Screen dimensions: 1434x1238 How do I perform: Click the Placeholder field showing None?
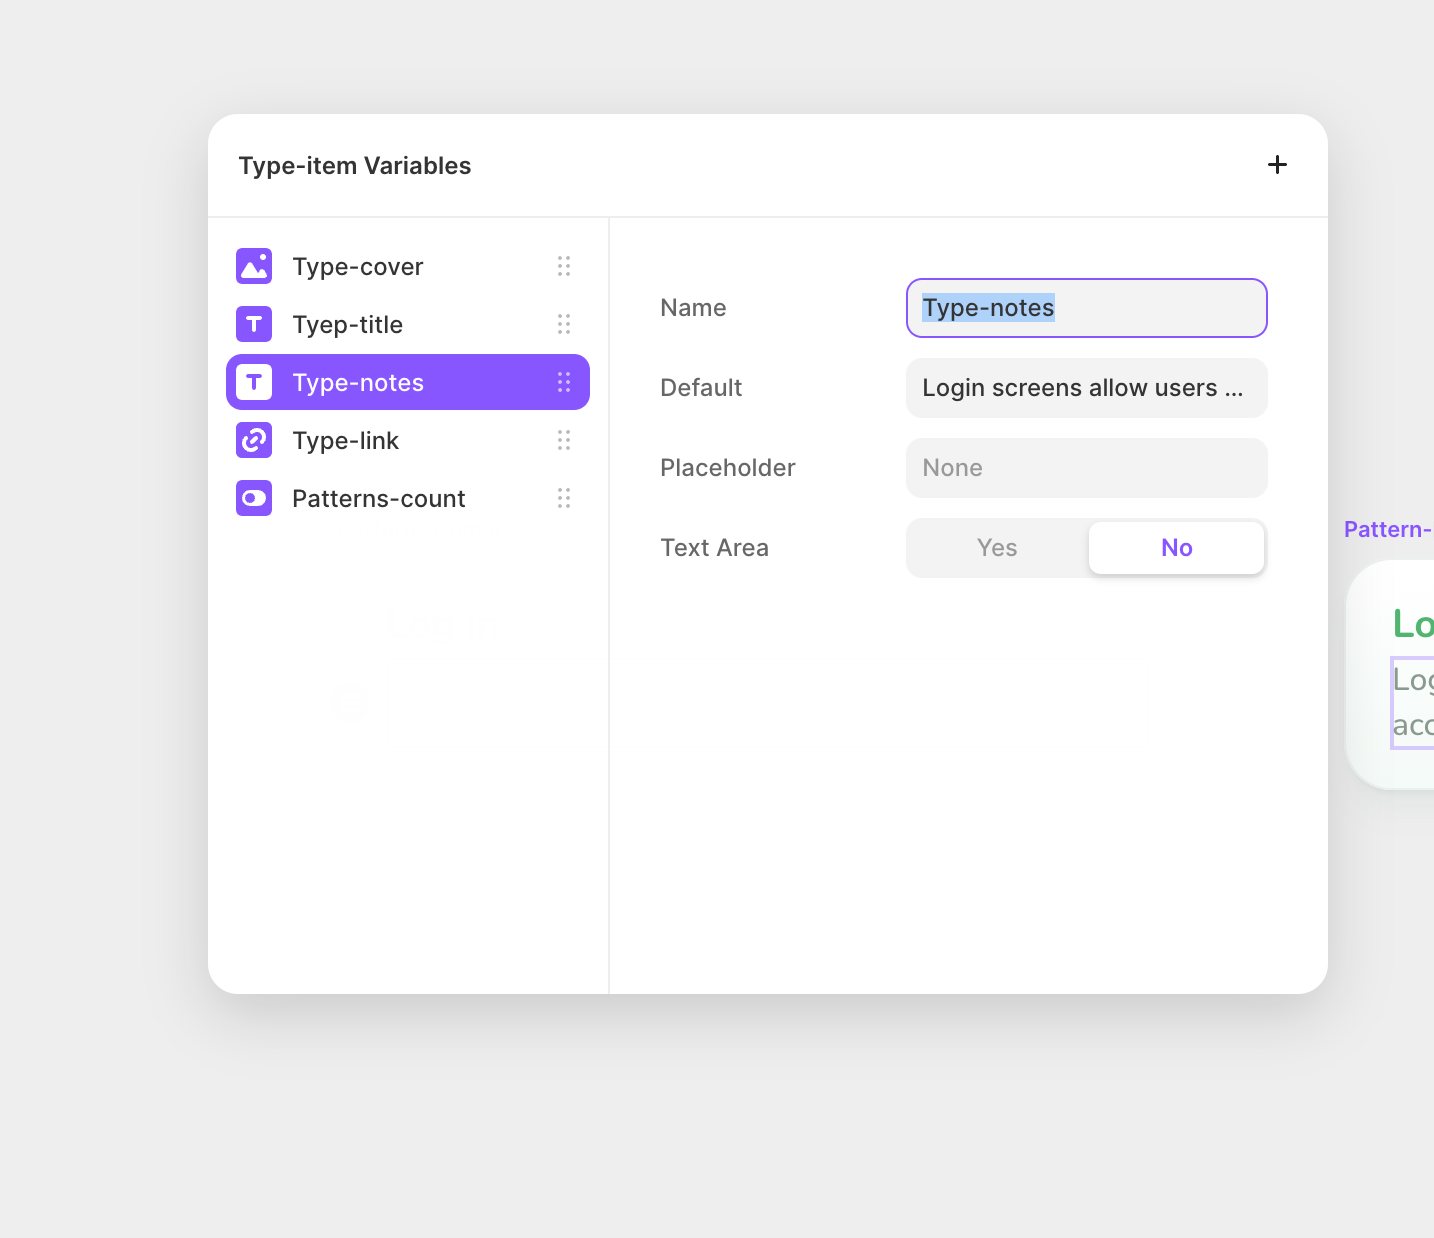pos(1087,468)
